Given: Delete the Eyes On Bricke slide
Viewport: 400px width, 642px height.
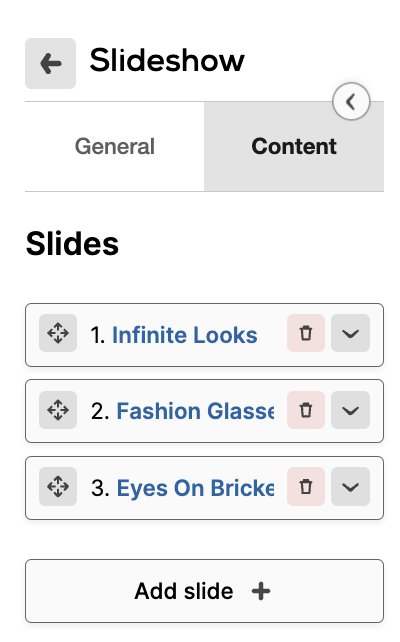Looking at the screenshot, I should click(x=306, y=486).
